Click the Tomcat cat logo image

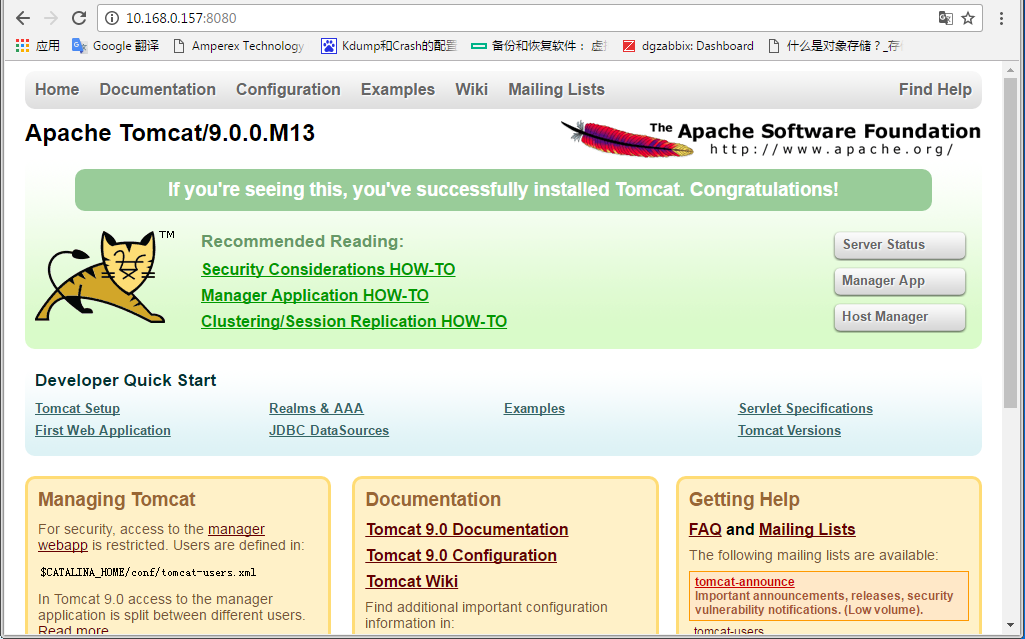click(98, 277)
